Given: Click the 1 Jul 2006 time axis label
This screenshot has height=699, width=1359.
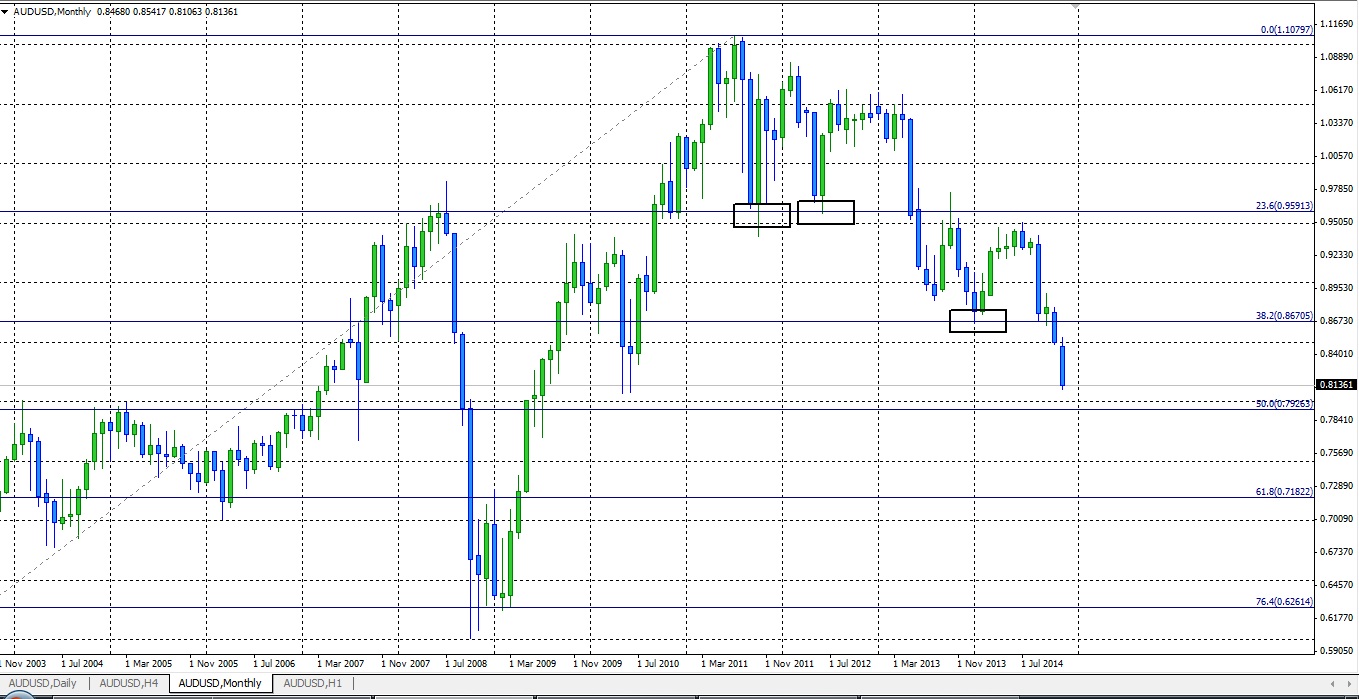Looking at the screenshot, I should [274, 663].
